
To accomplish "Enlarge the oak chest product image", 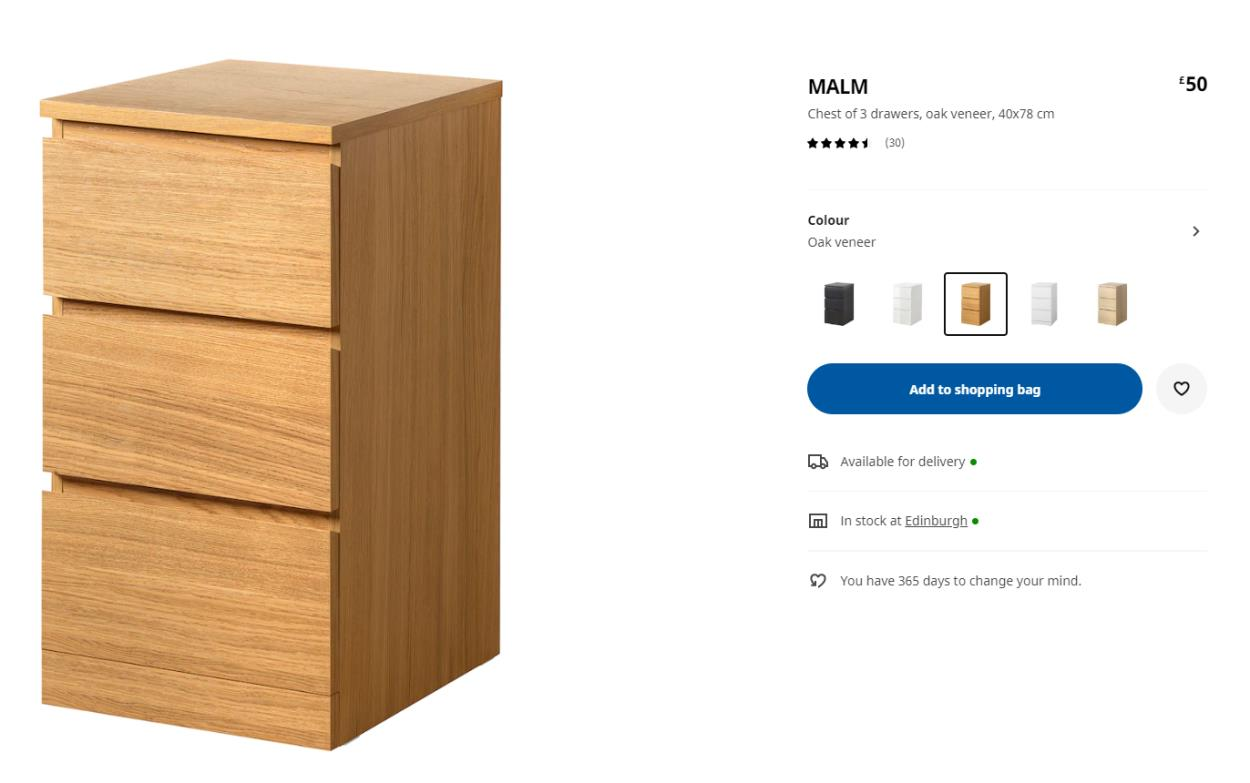I will tap(270, 405).
